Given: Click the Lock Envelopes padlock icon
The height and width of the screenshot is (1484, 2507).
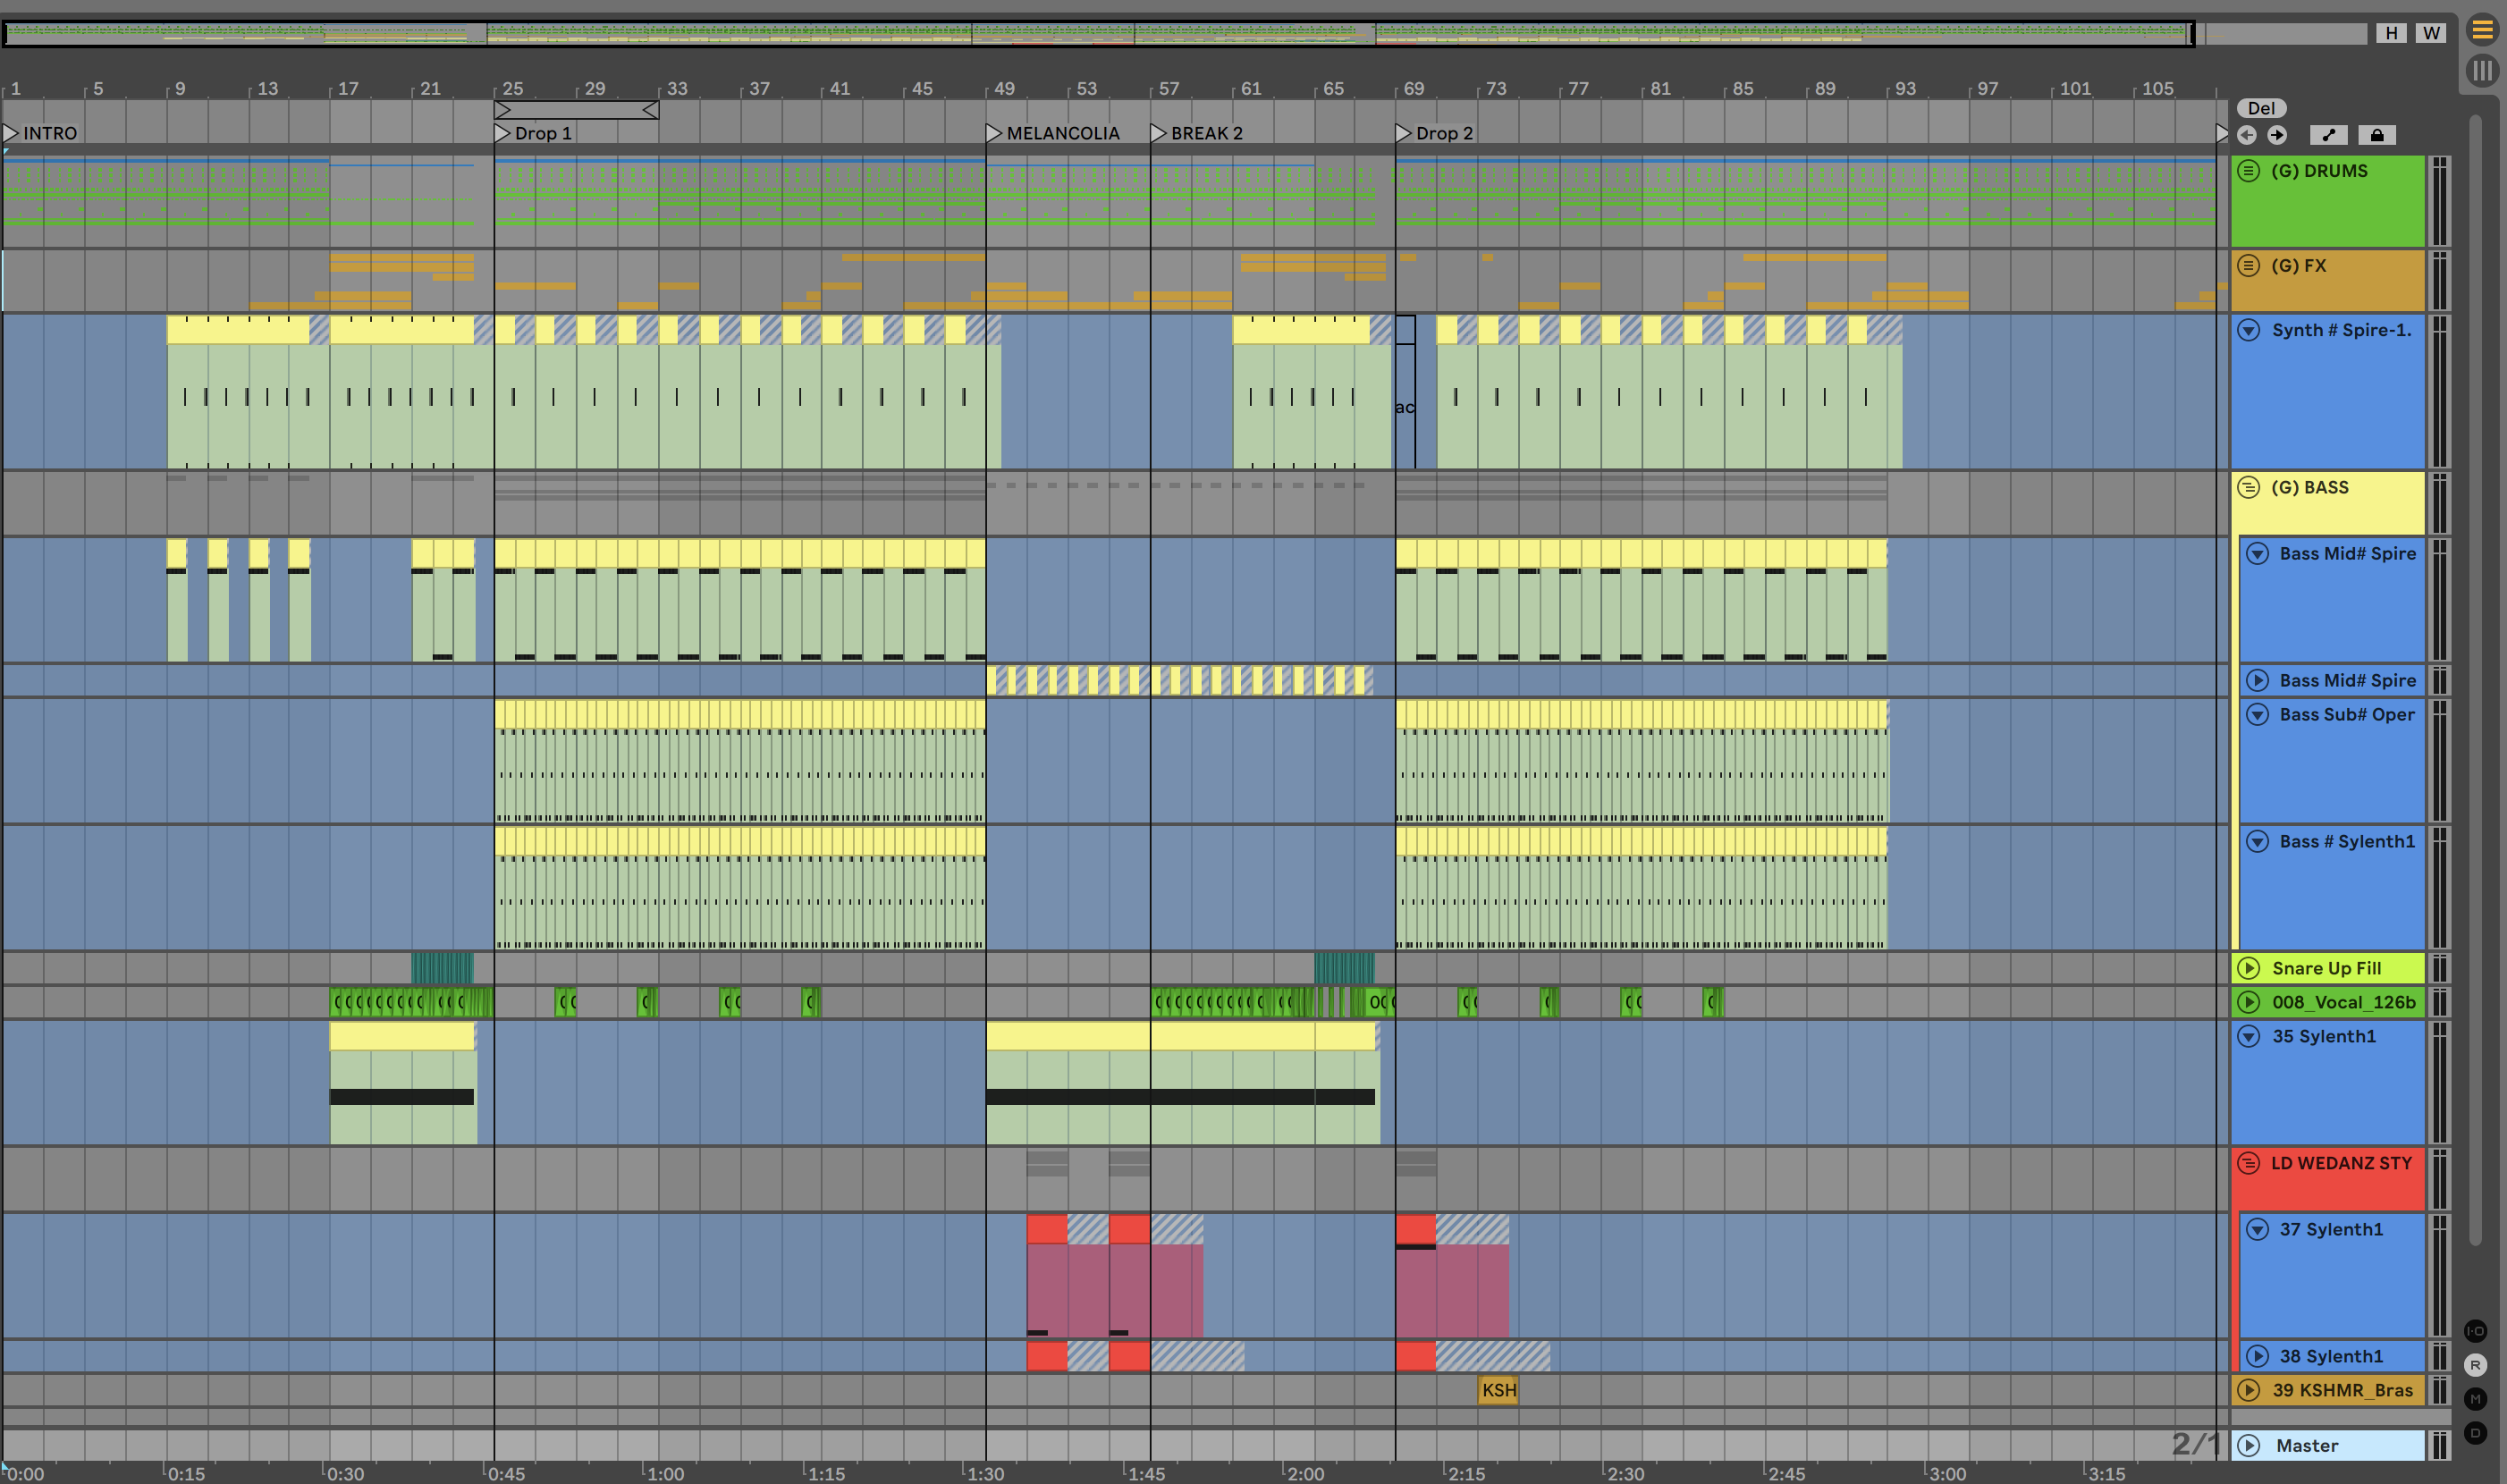Looking at the screenshot, I should click(x=2377, y=135).
